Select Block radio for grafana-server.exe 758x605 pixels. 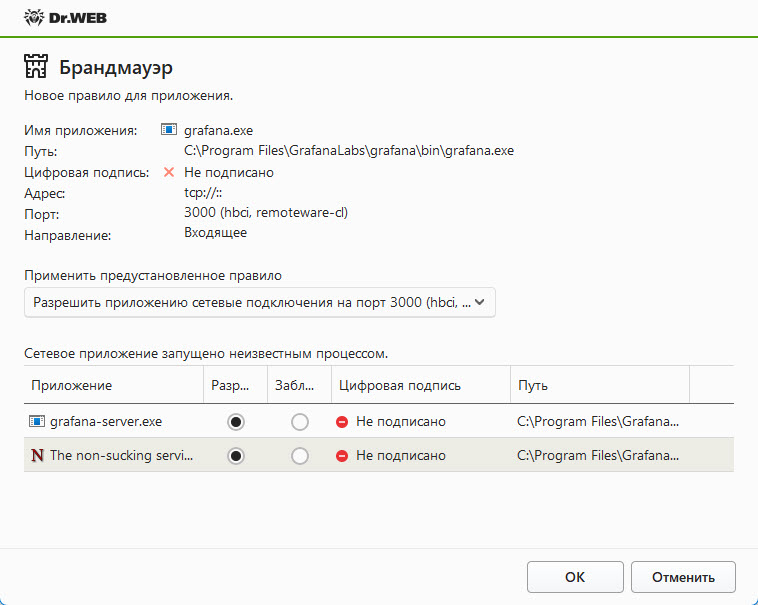(299, 422)
